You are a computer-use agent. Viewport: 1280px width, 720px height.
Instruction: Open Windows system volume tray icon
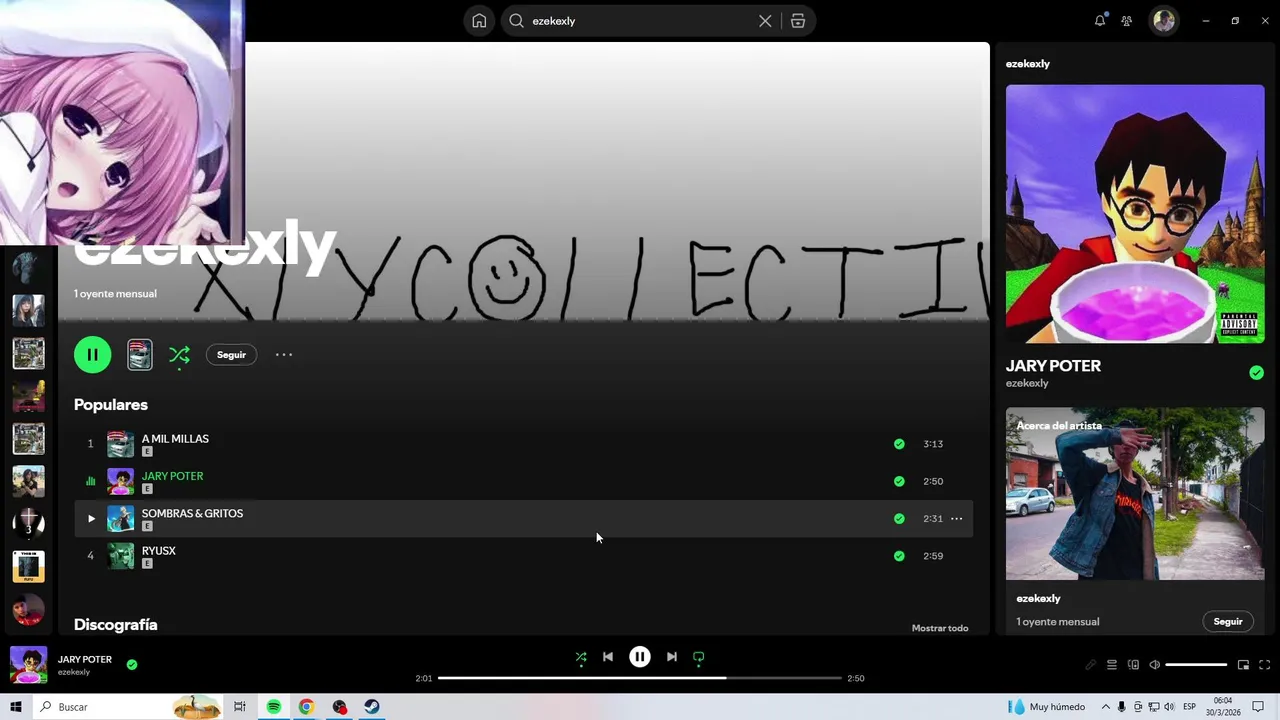[x=1170, y=707]
